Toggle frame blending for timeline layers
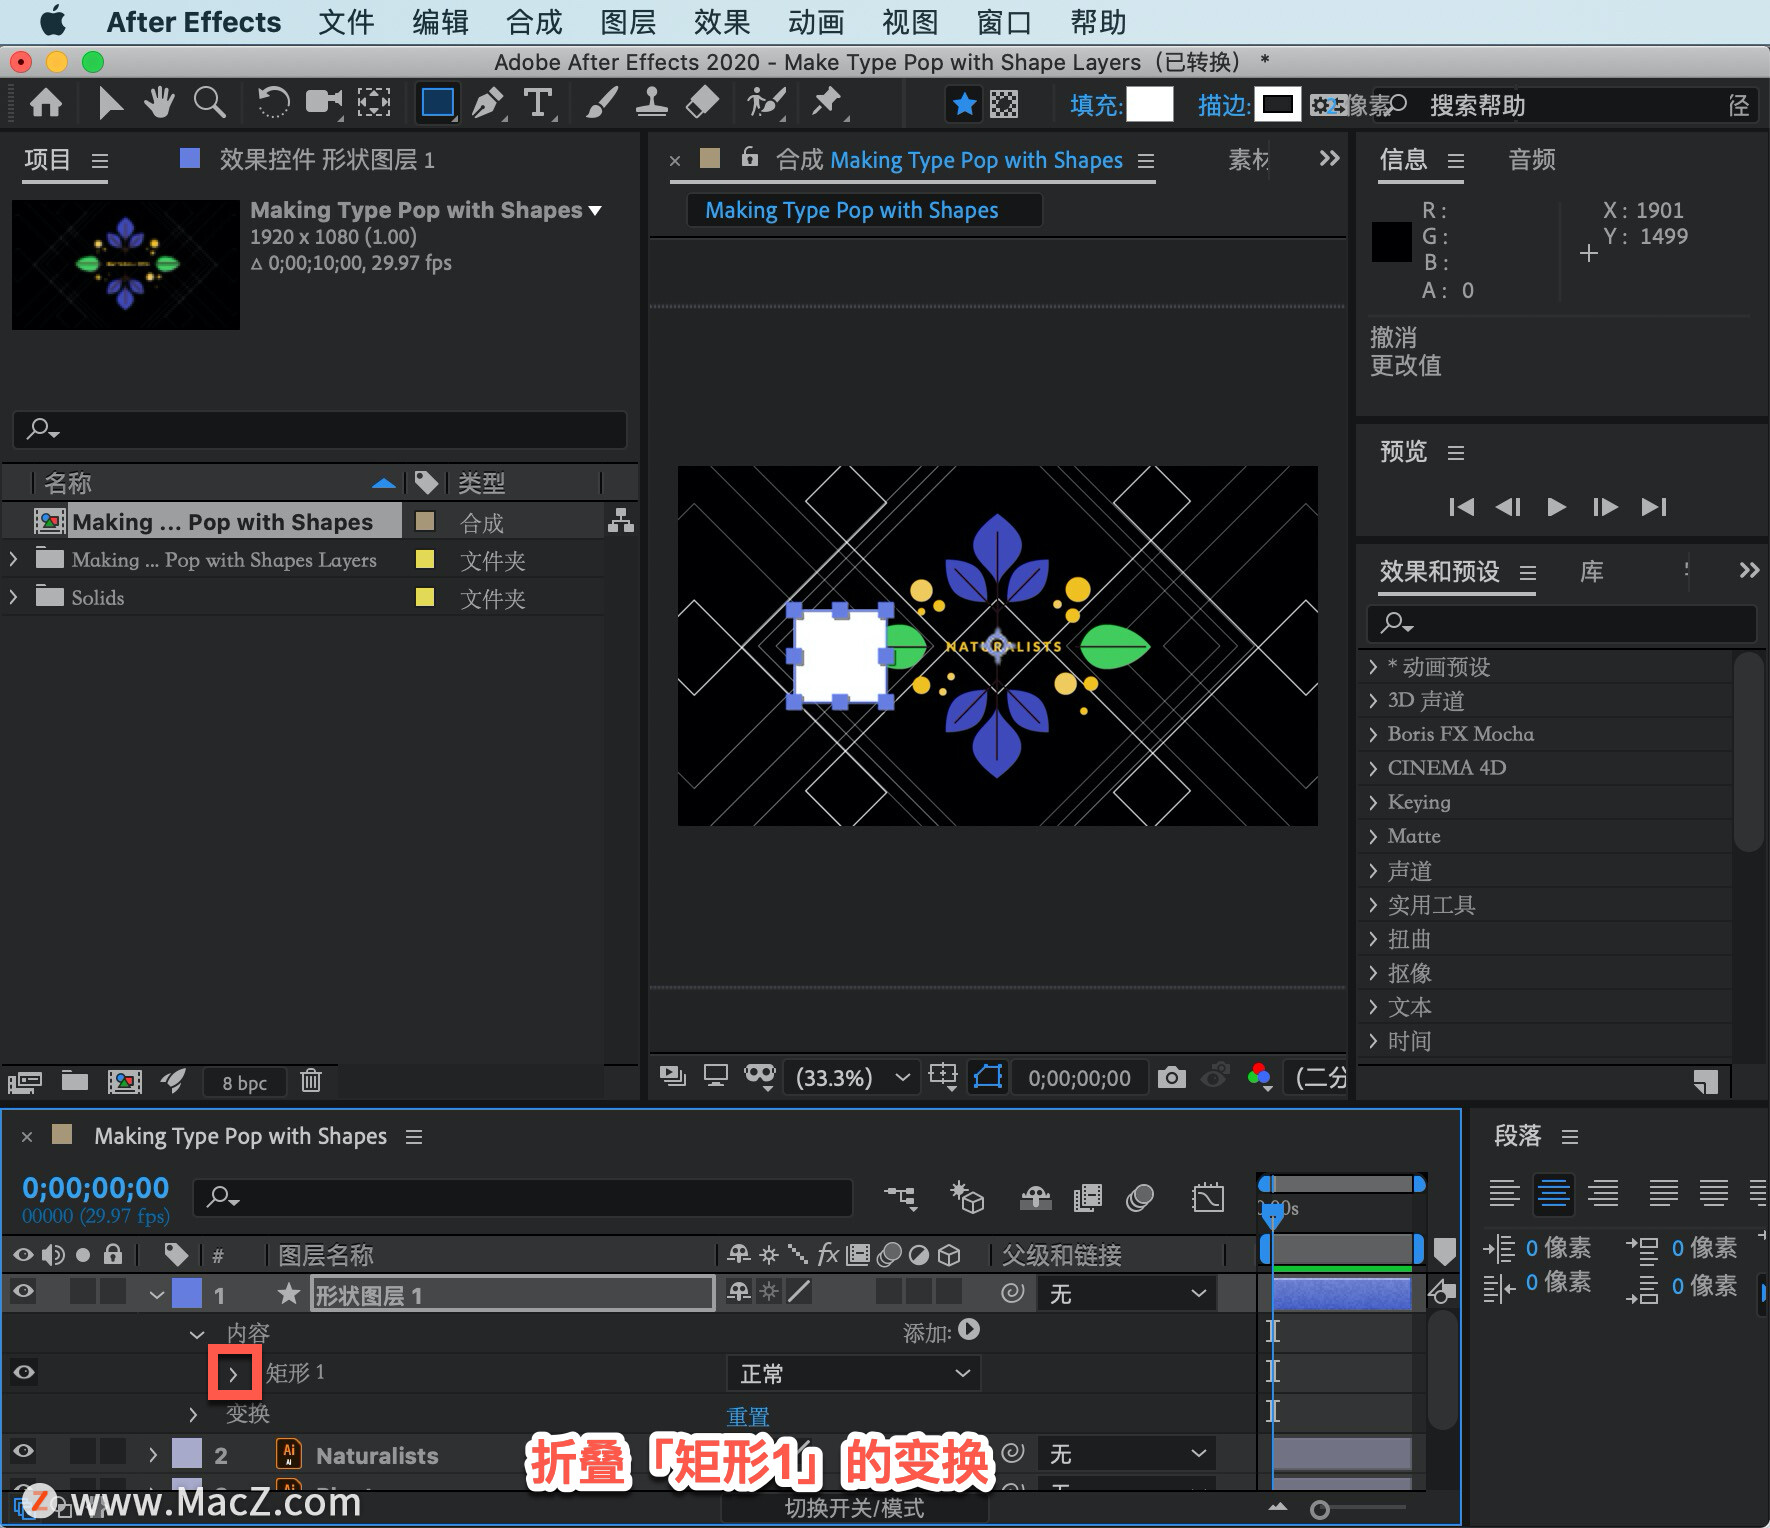This screenshot has width=1770, height=1528. point(1087,1197)
